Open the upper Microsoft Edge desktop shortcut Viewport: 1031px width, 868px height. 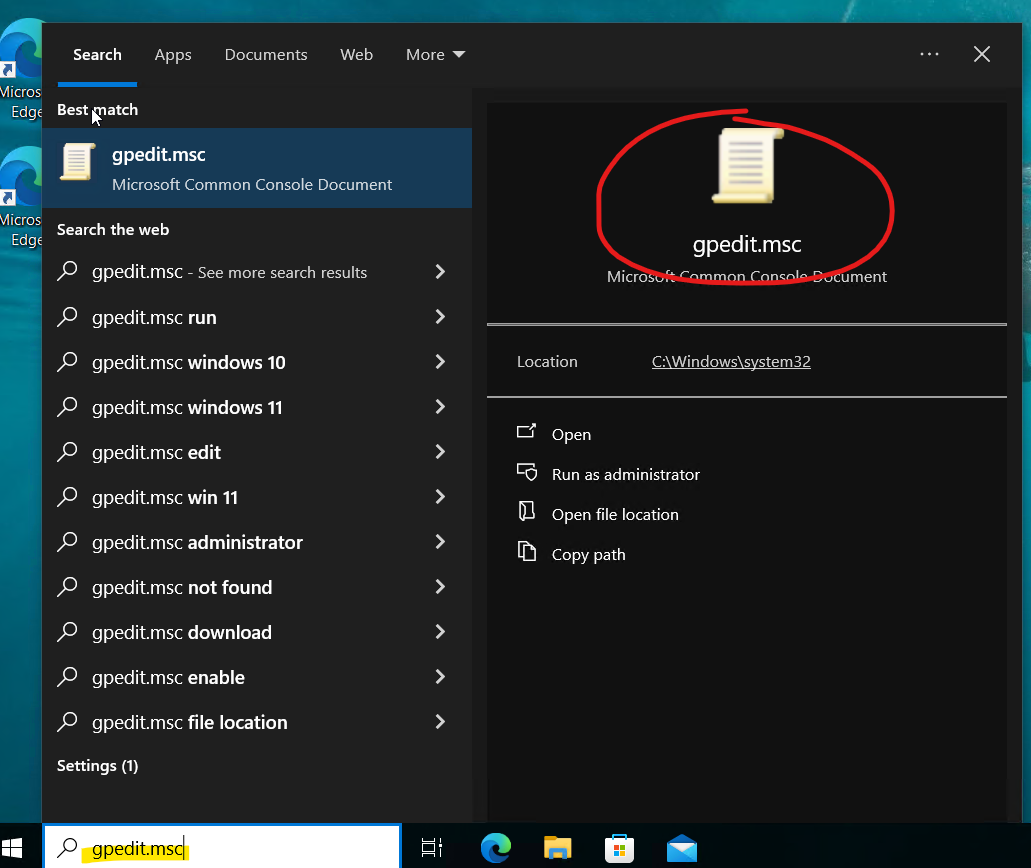(21, 69)
